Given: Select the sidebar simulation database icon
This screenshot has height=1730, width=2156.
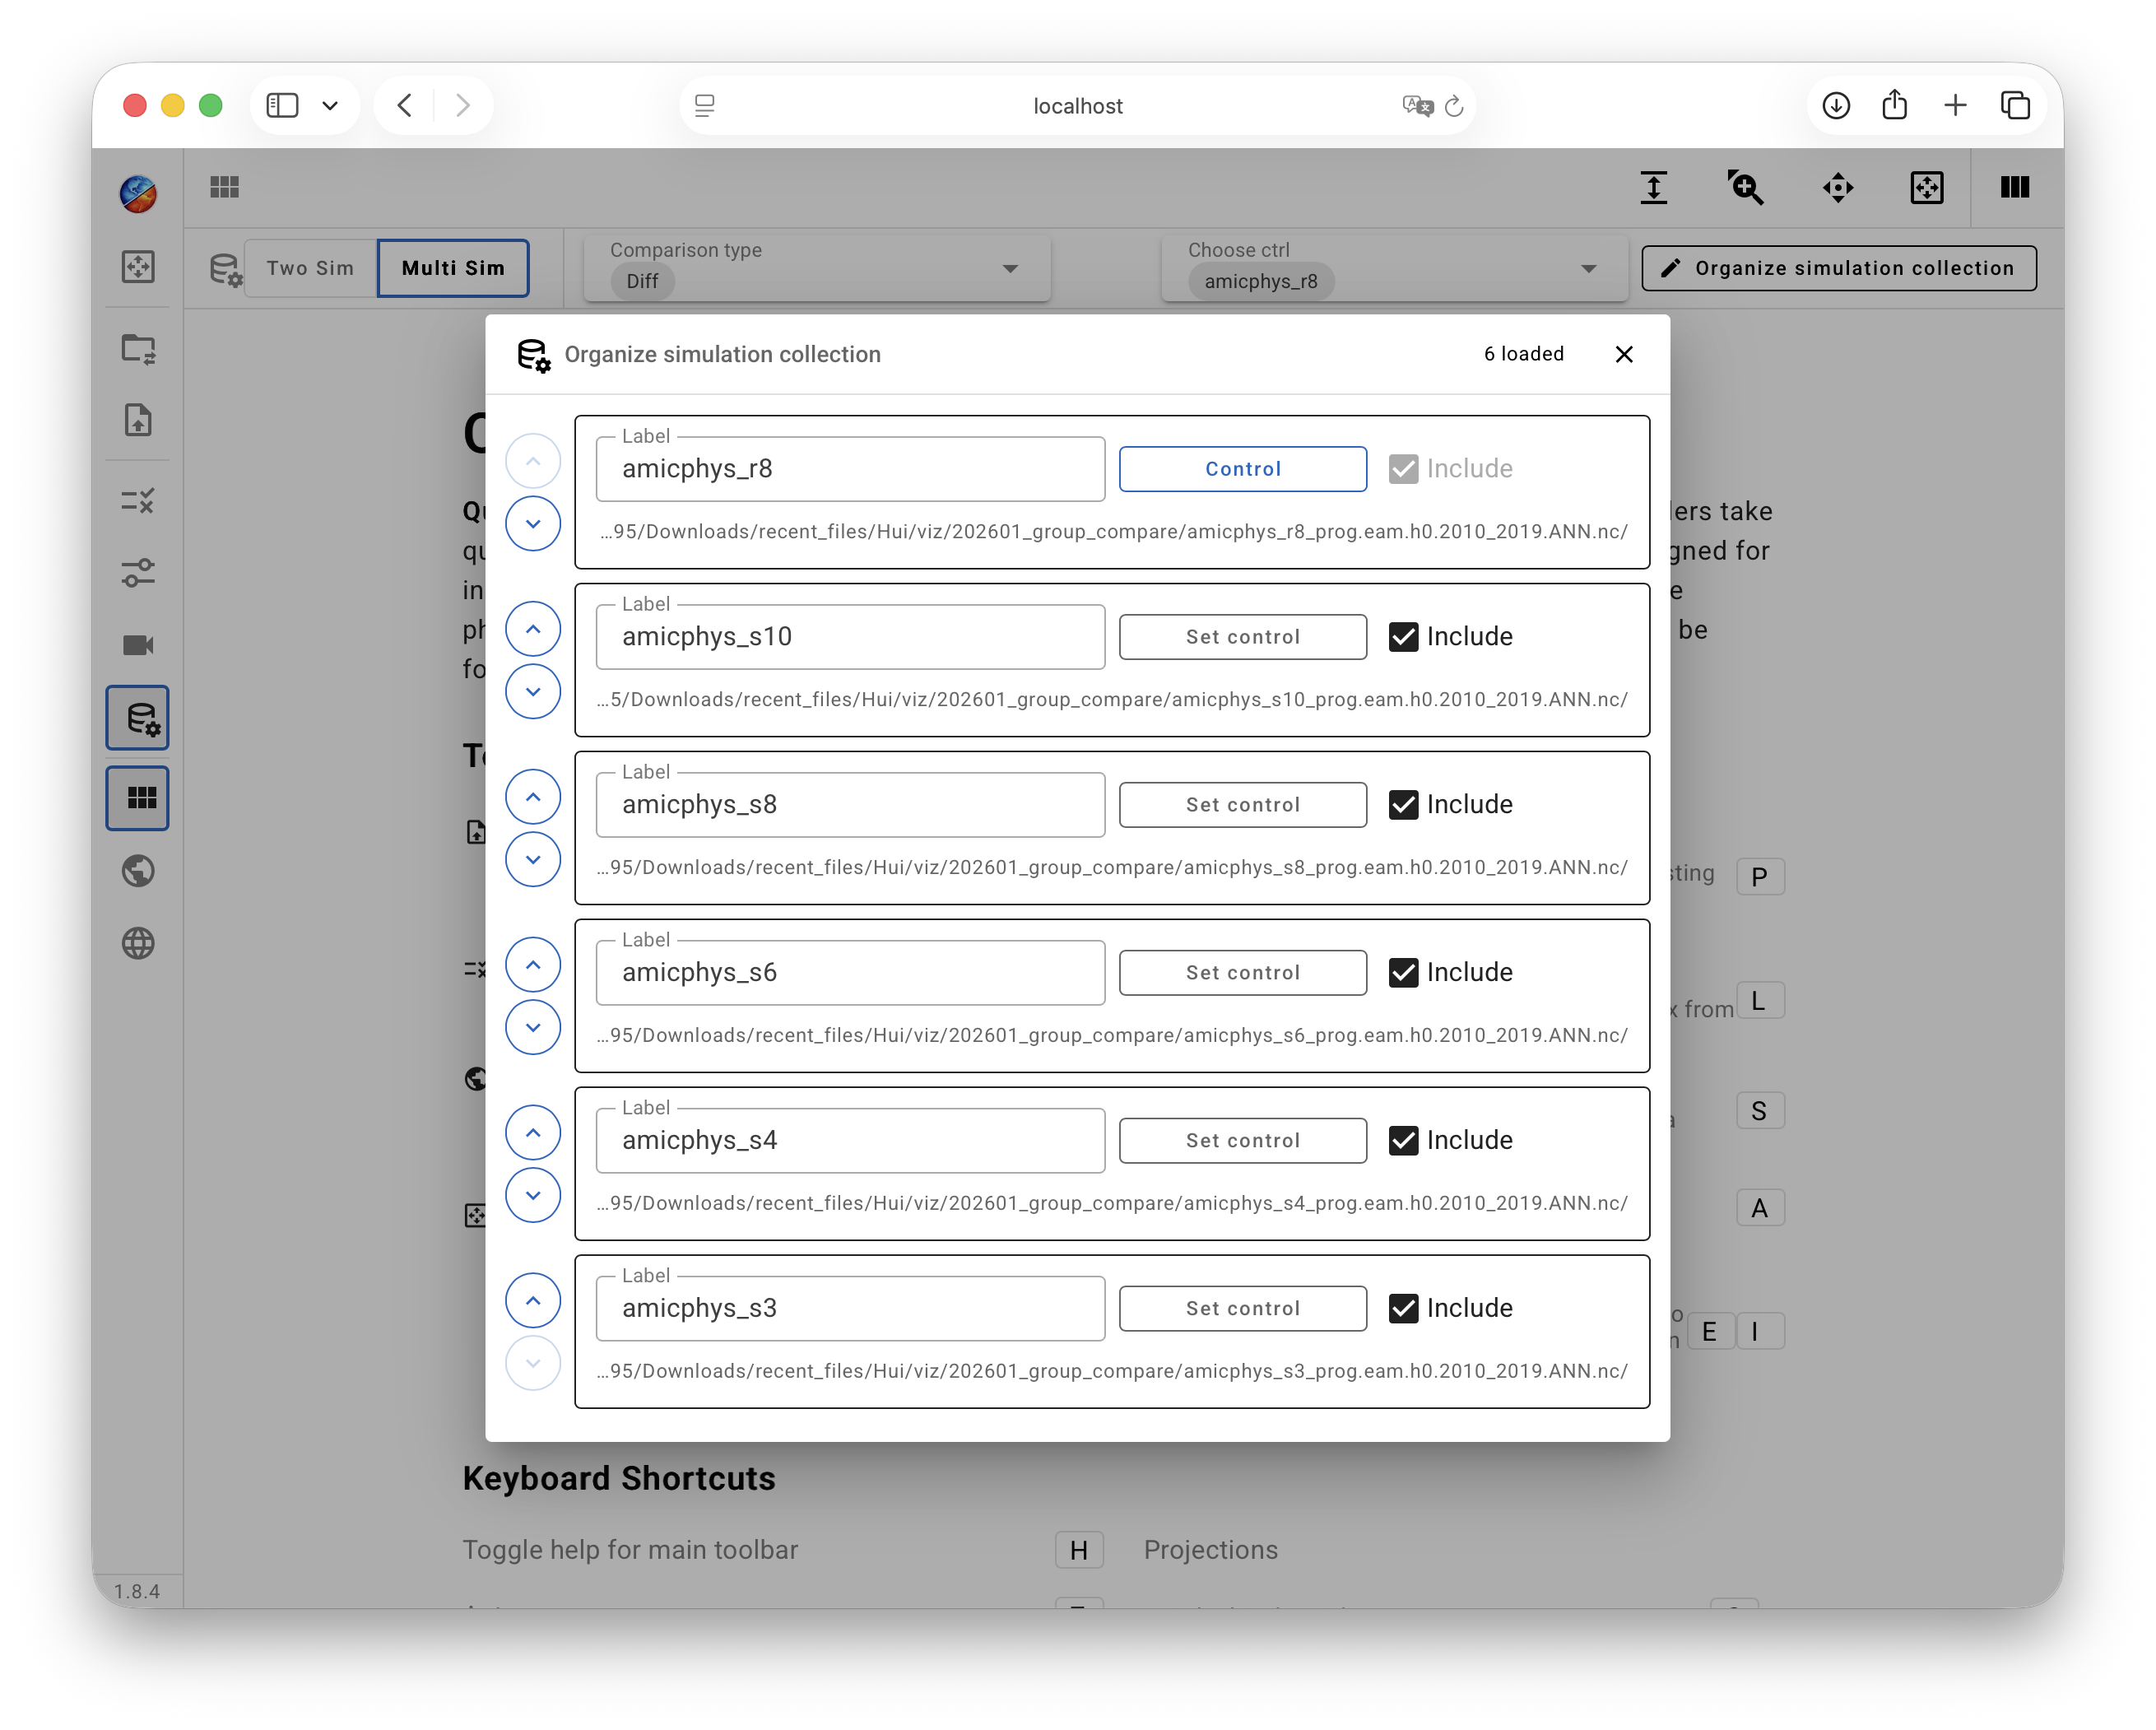Looking at the screenshot, I should pos(138,717).
